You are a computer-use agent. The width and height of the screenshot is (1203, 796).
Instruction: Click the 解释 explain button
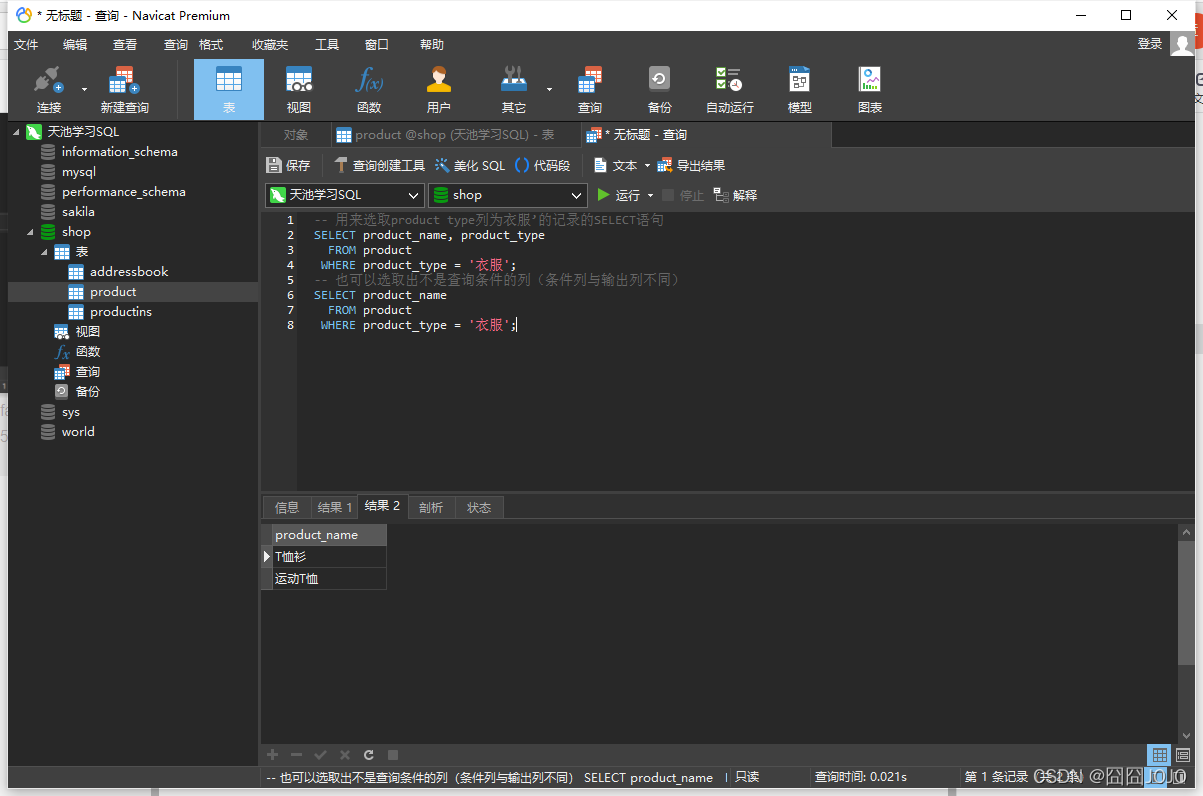735,195
